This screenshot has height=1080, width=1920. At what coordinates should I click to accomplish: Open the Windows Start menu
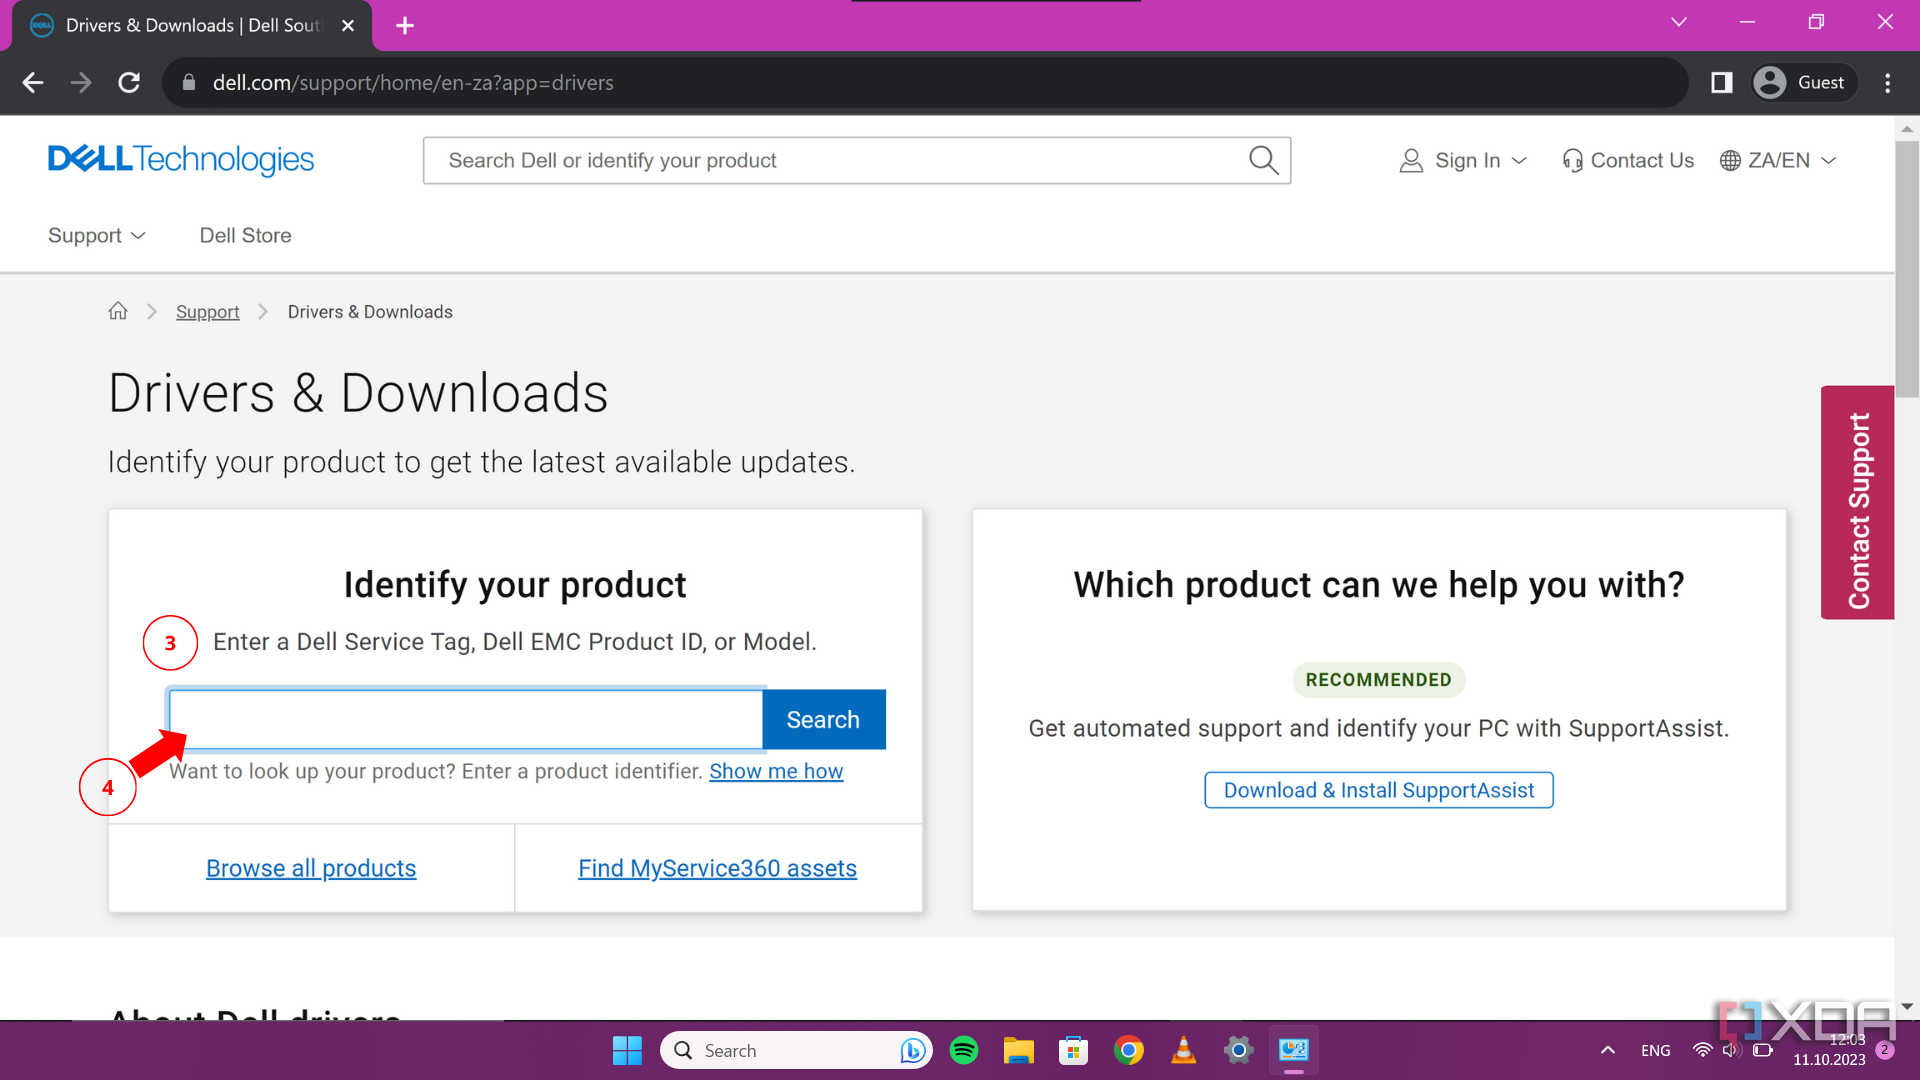tap(627, 1050)
